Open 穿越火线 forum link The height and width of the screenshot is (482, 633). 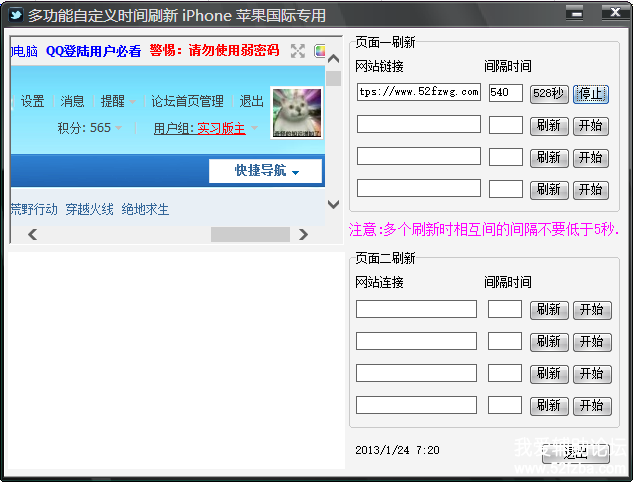[89, 209]
